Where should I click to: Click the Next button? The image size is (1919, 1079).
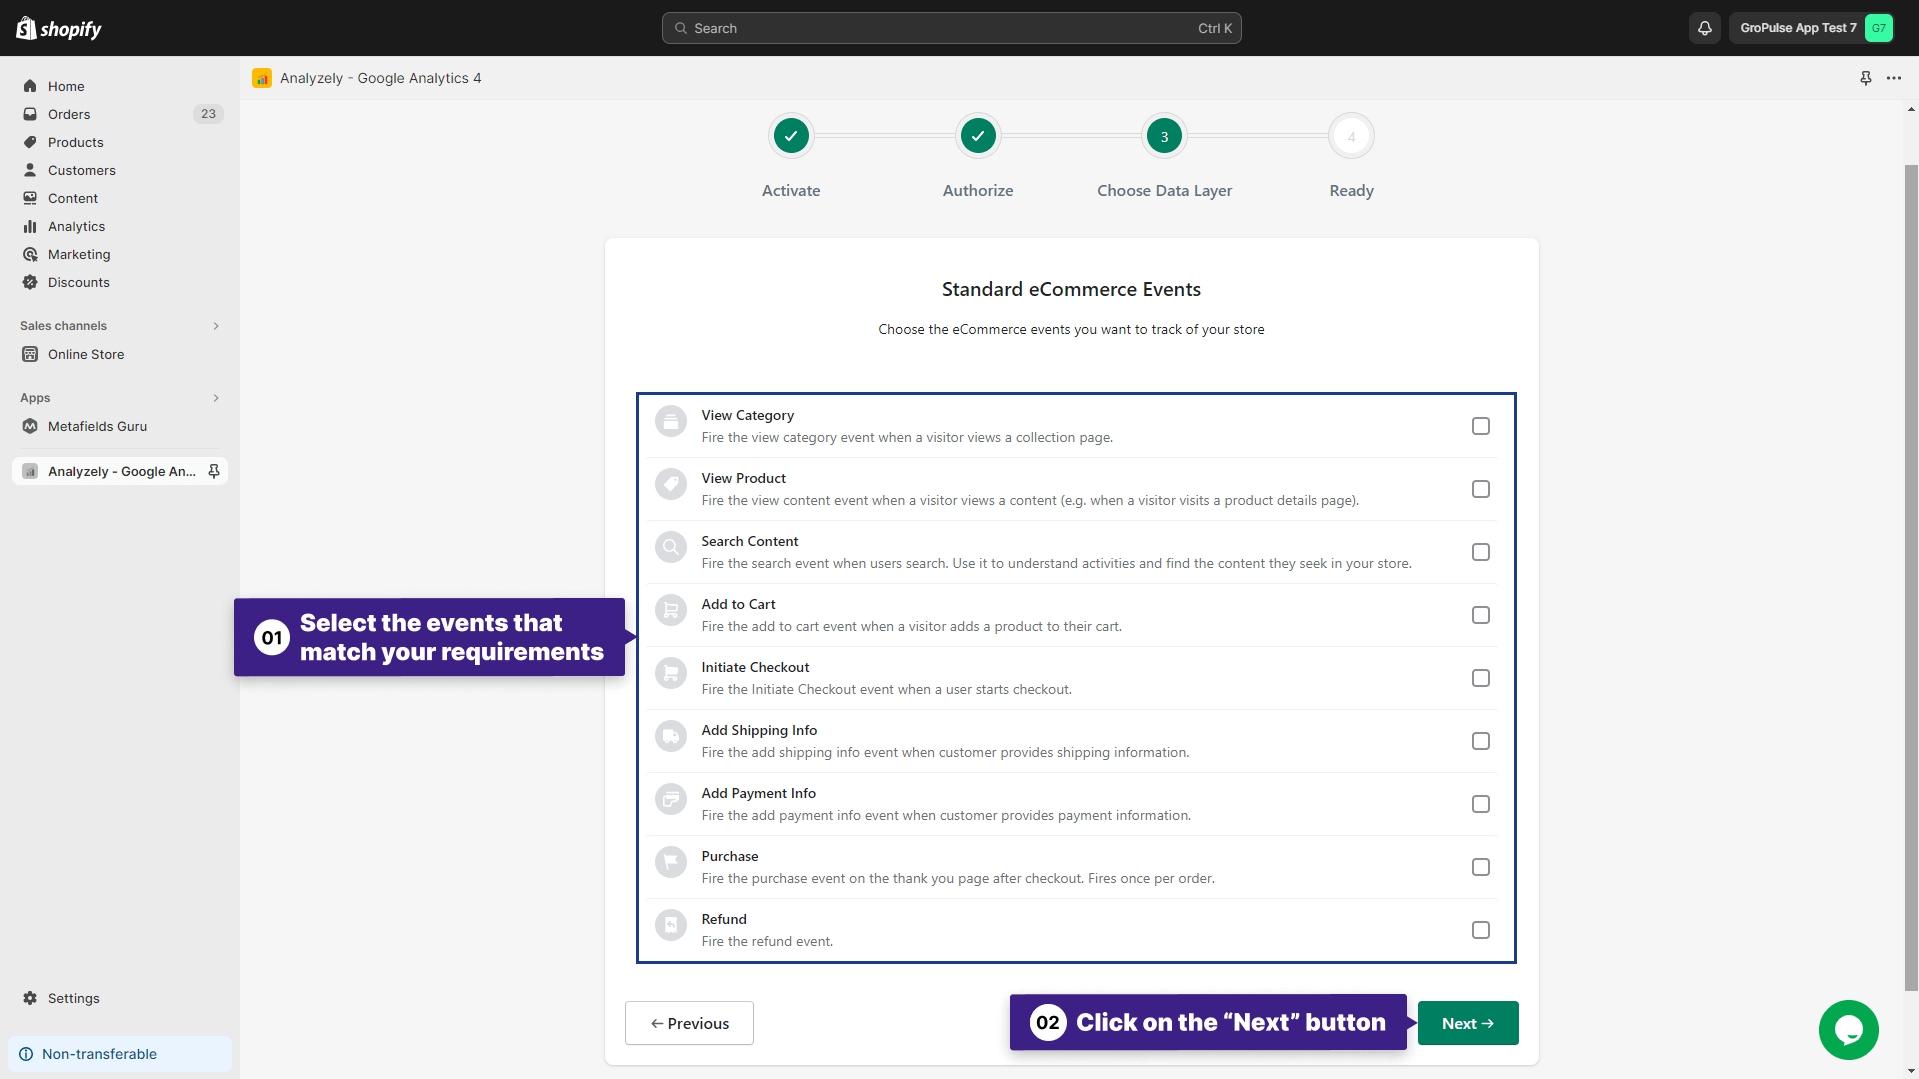click(x=1468, y=1023)
